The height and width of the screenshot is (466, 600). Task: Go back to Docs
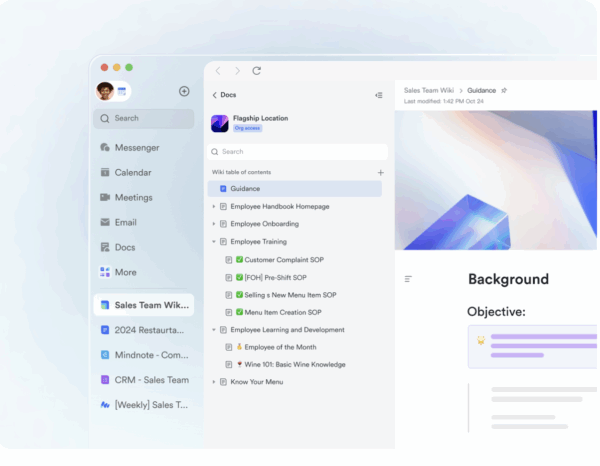[224, 95]
